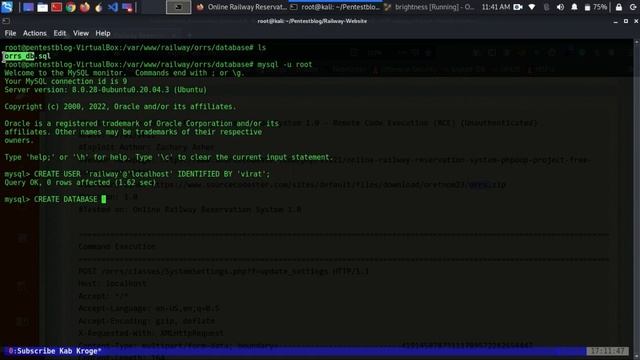Open the Wi-Fi network indicator

(x=532, y=7)
